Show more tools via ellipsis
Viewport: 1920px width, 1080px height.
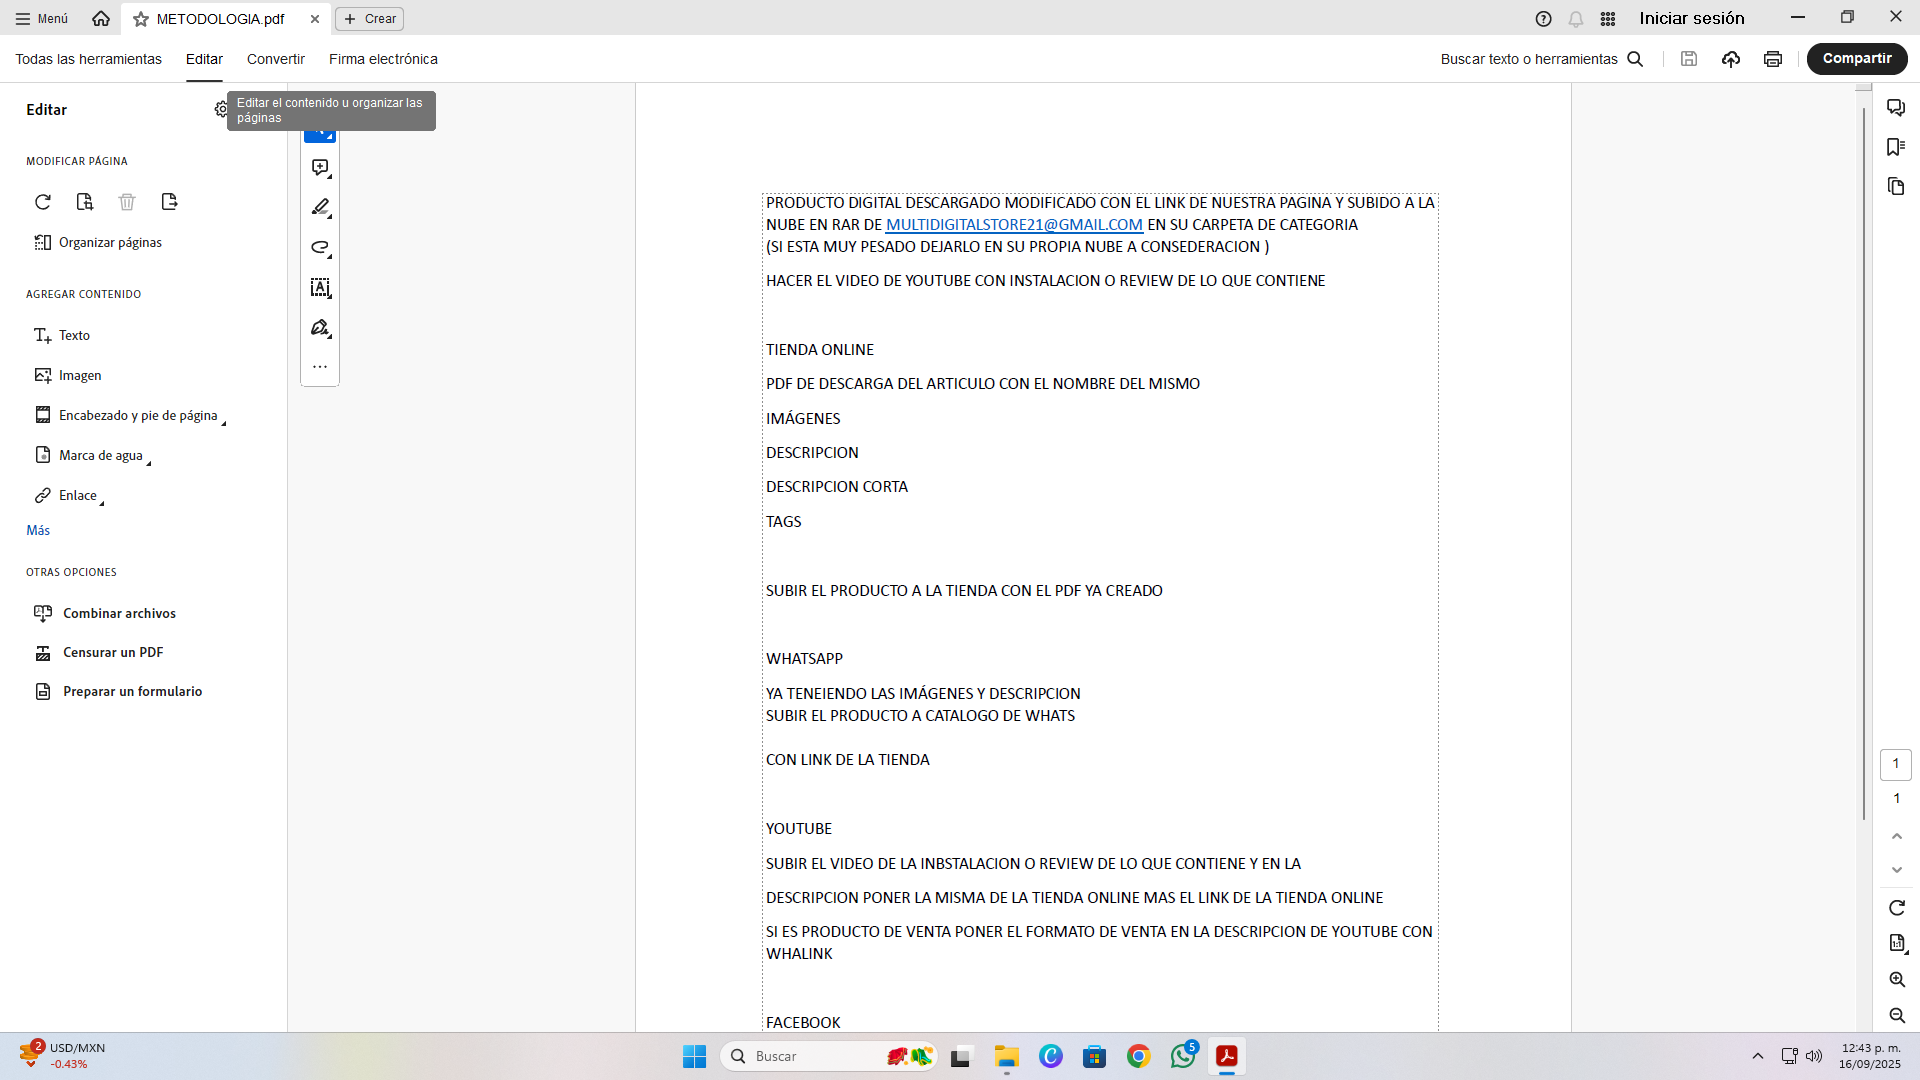click(320, 367)
